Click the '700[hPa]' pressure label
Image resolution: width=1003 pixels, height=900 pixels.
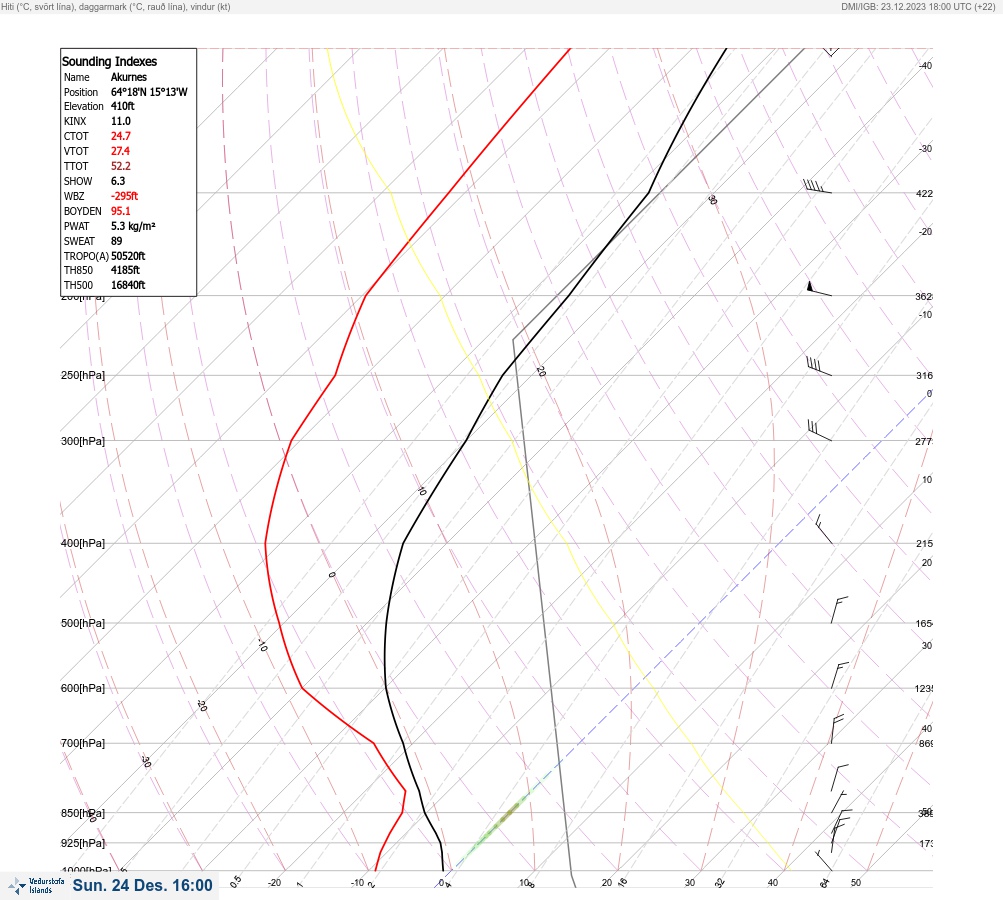point(83,743)
